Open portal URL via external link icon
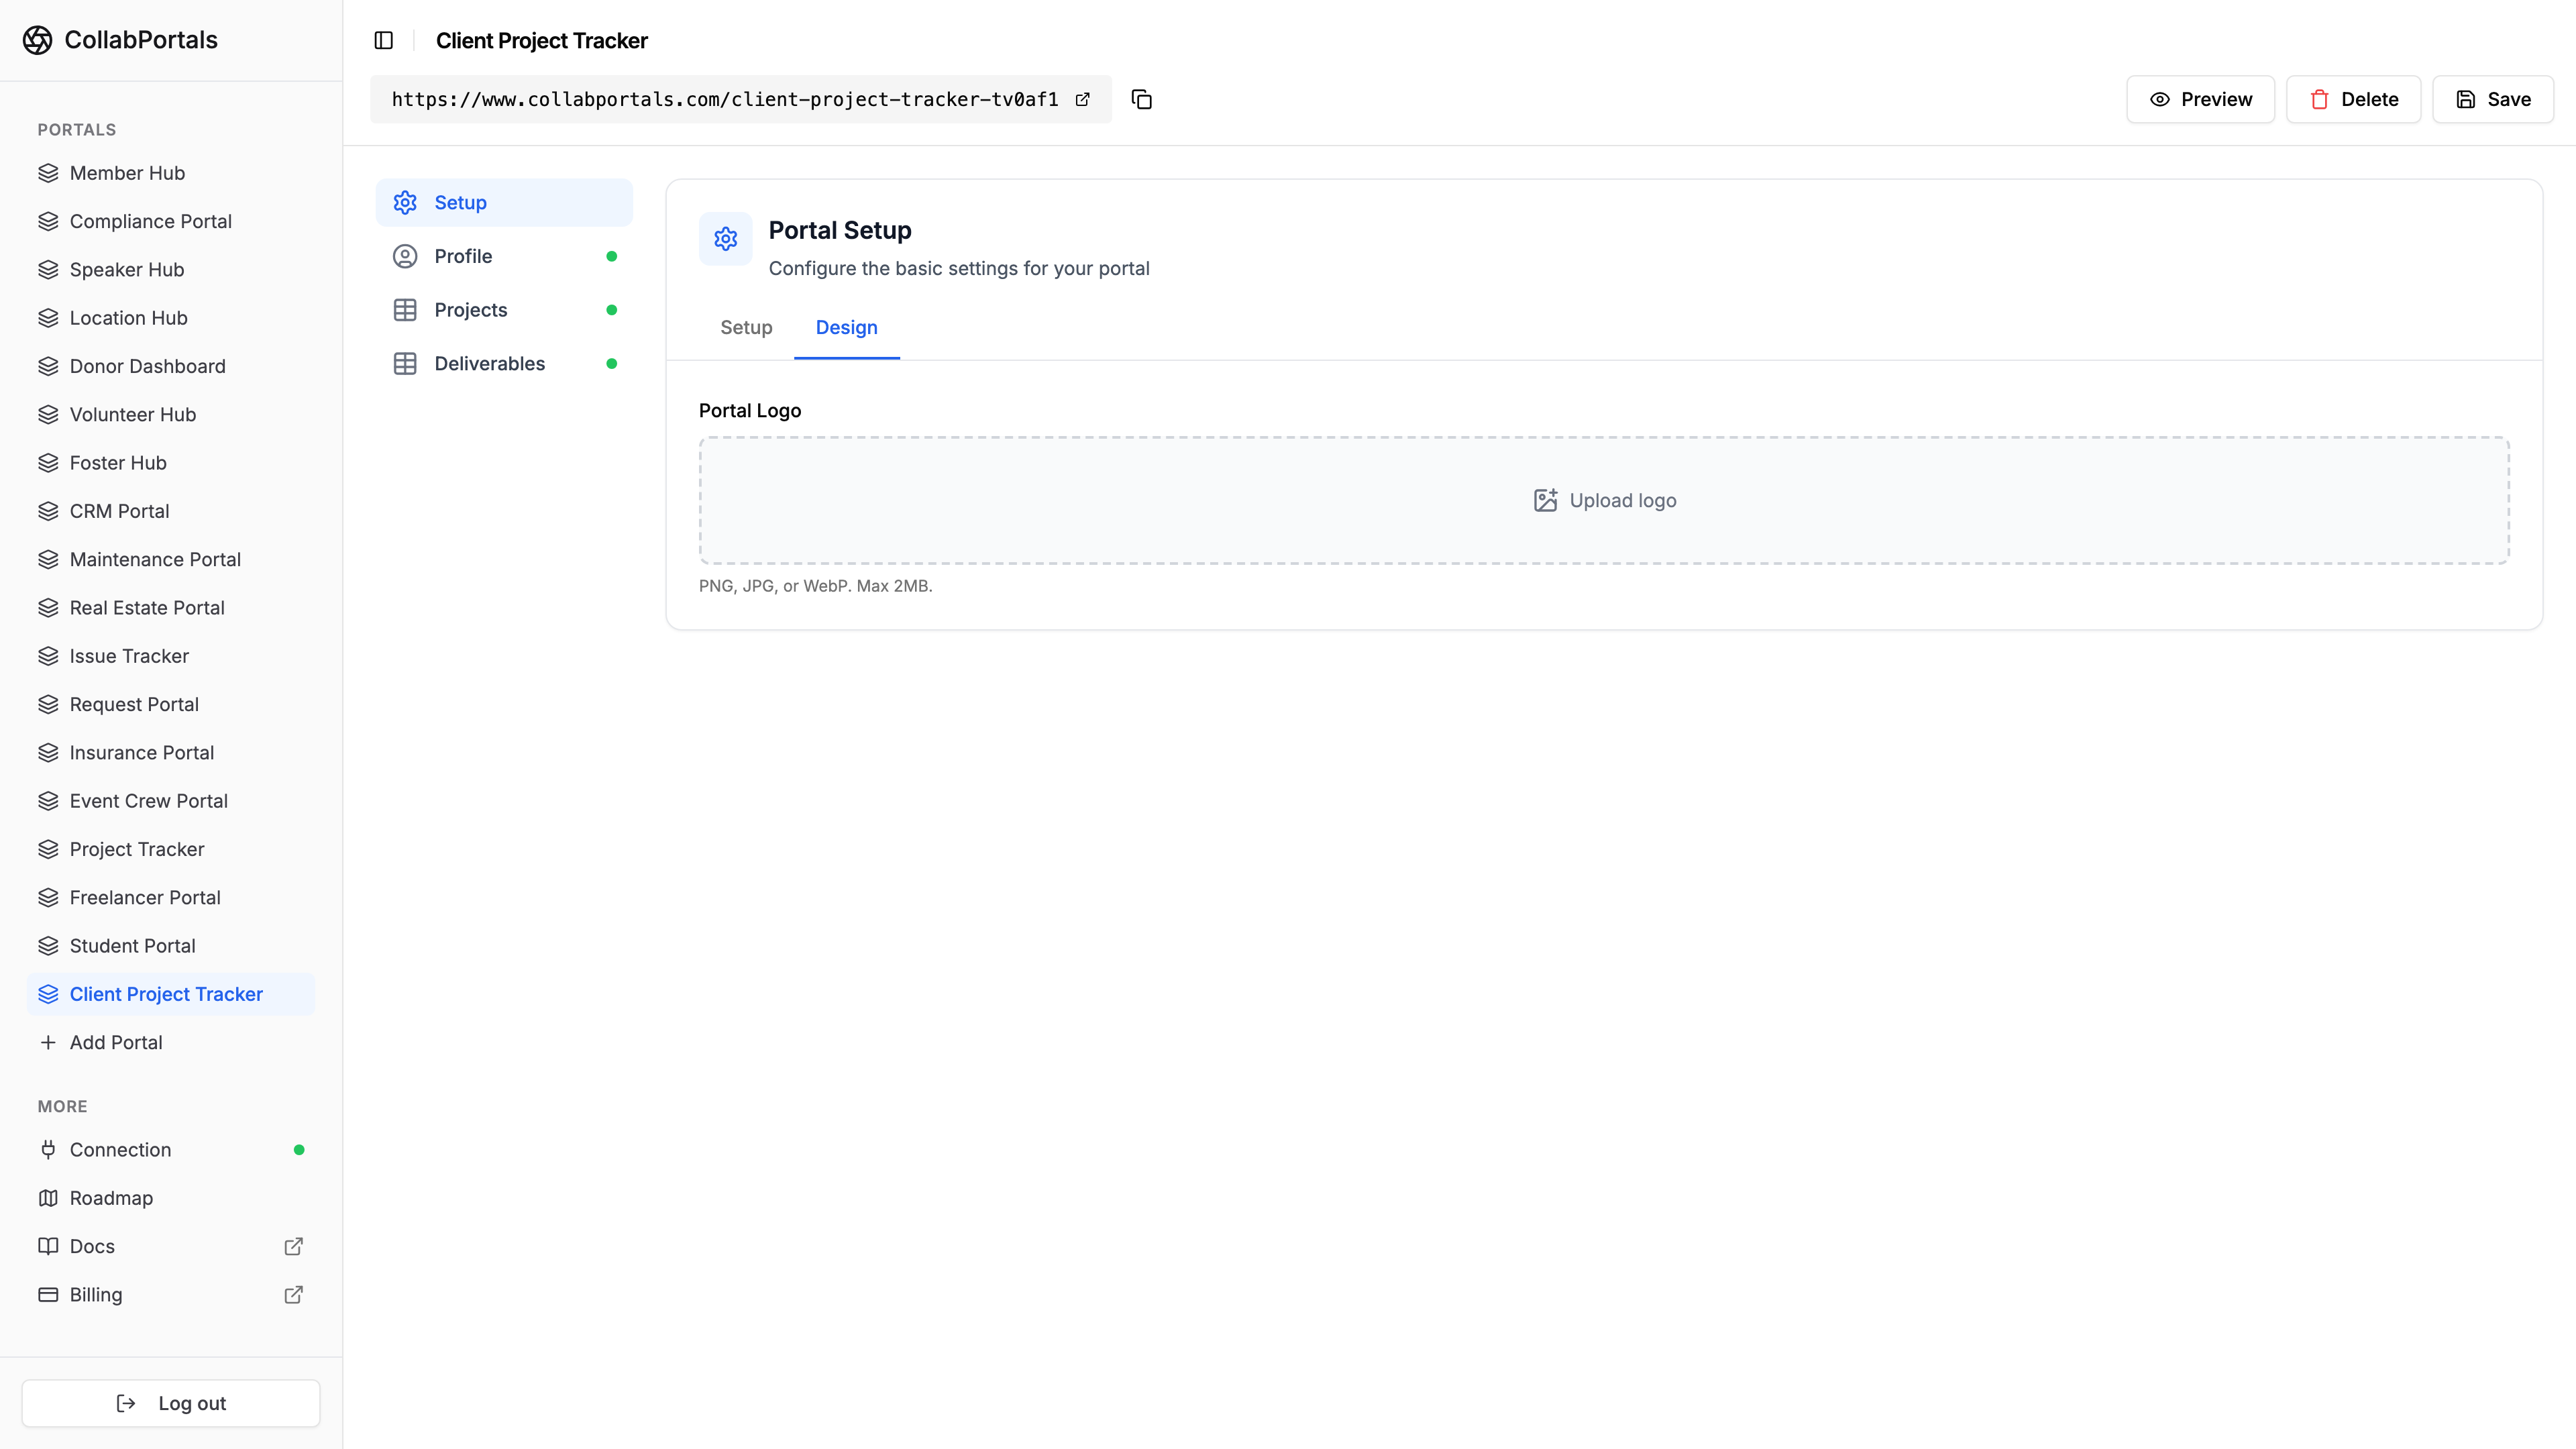The image size is (2576, 1449). pyautogui.click(x=1082, y=99)
